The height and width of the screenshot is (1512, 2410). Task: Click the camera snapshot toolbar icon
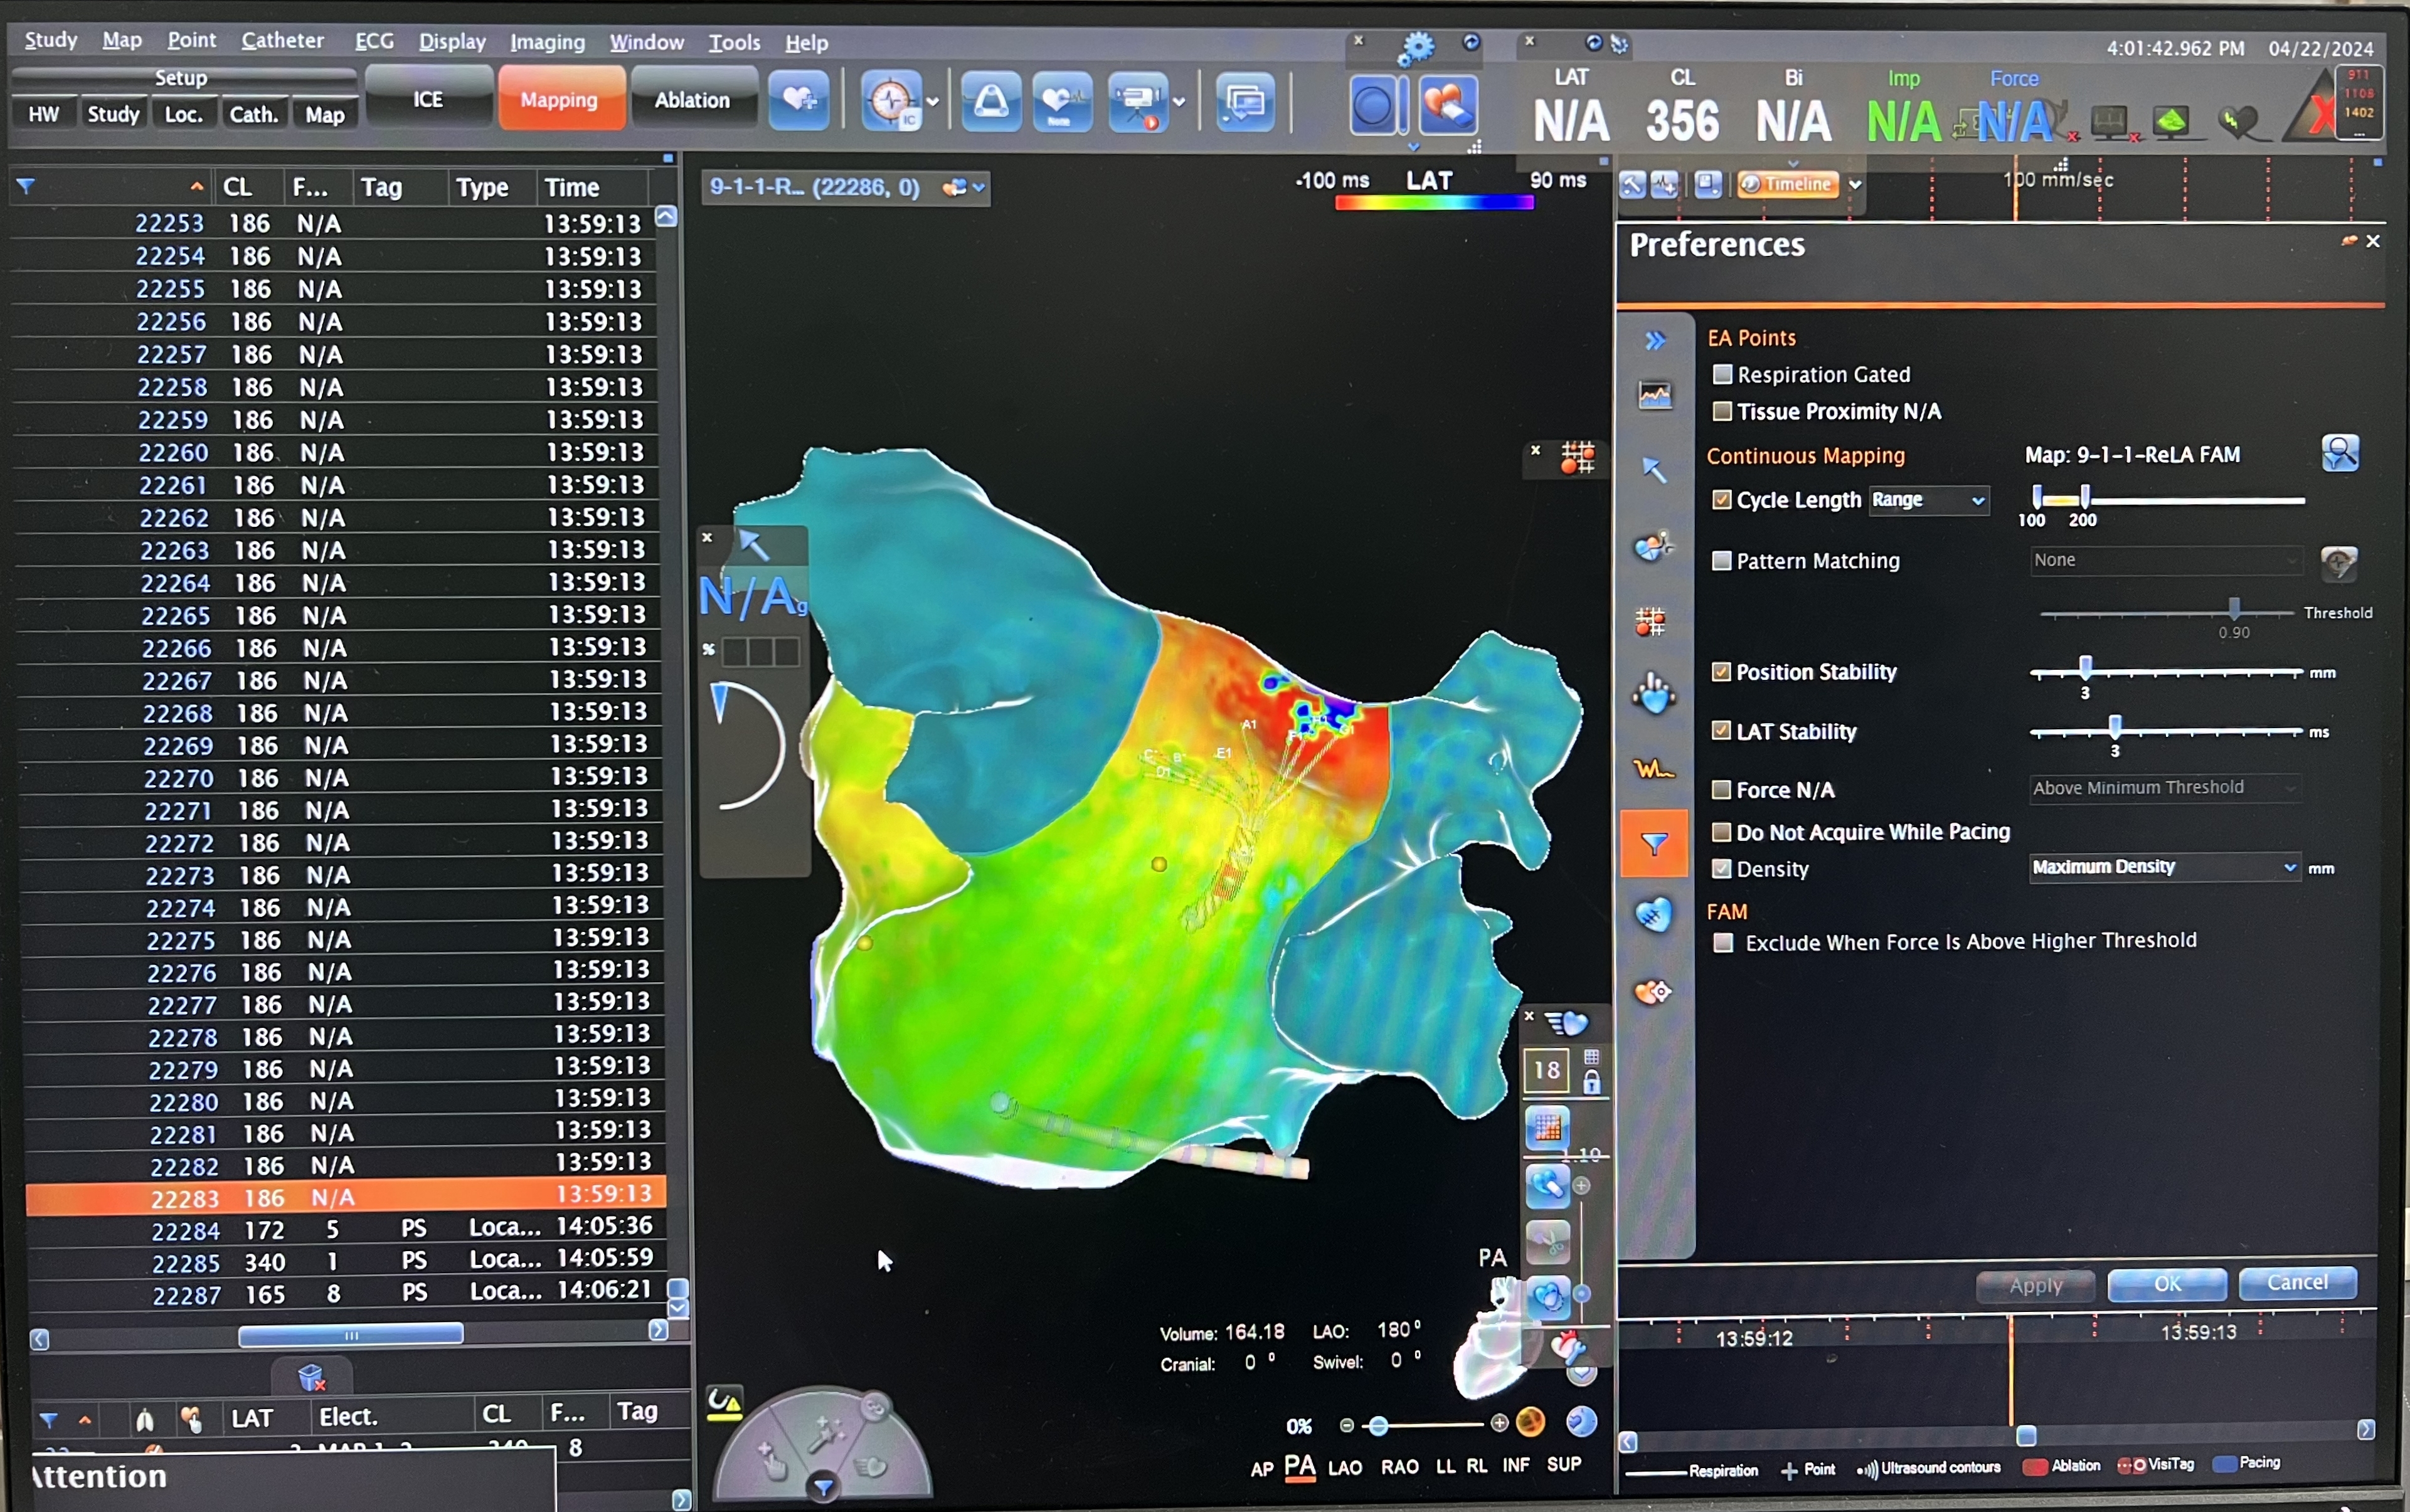click(1138, 101)
